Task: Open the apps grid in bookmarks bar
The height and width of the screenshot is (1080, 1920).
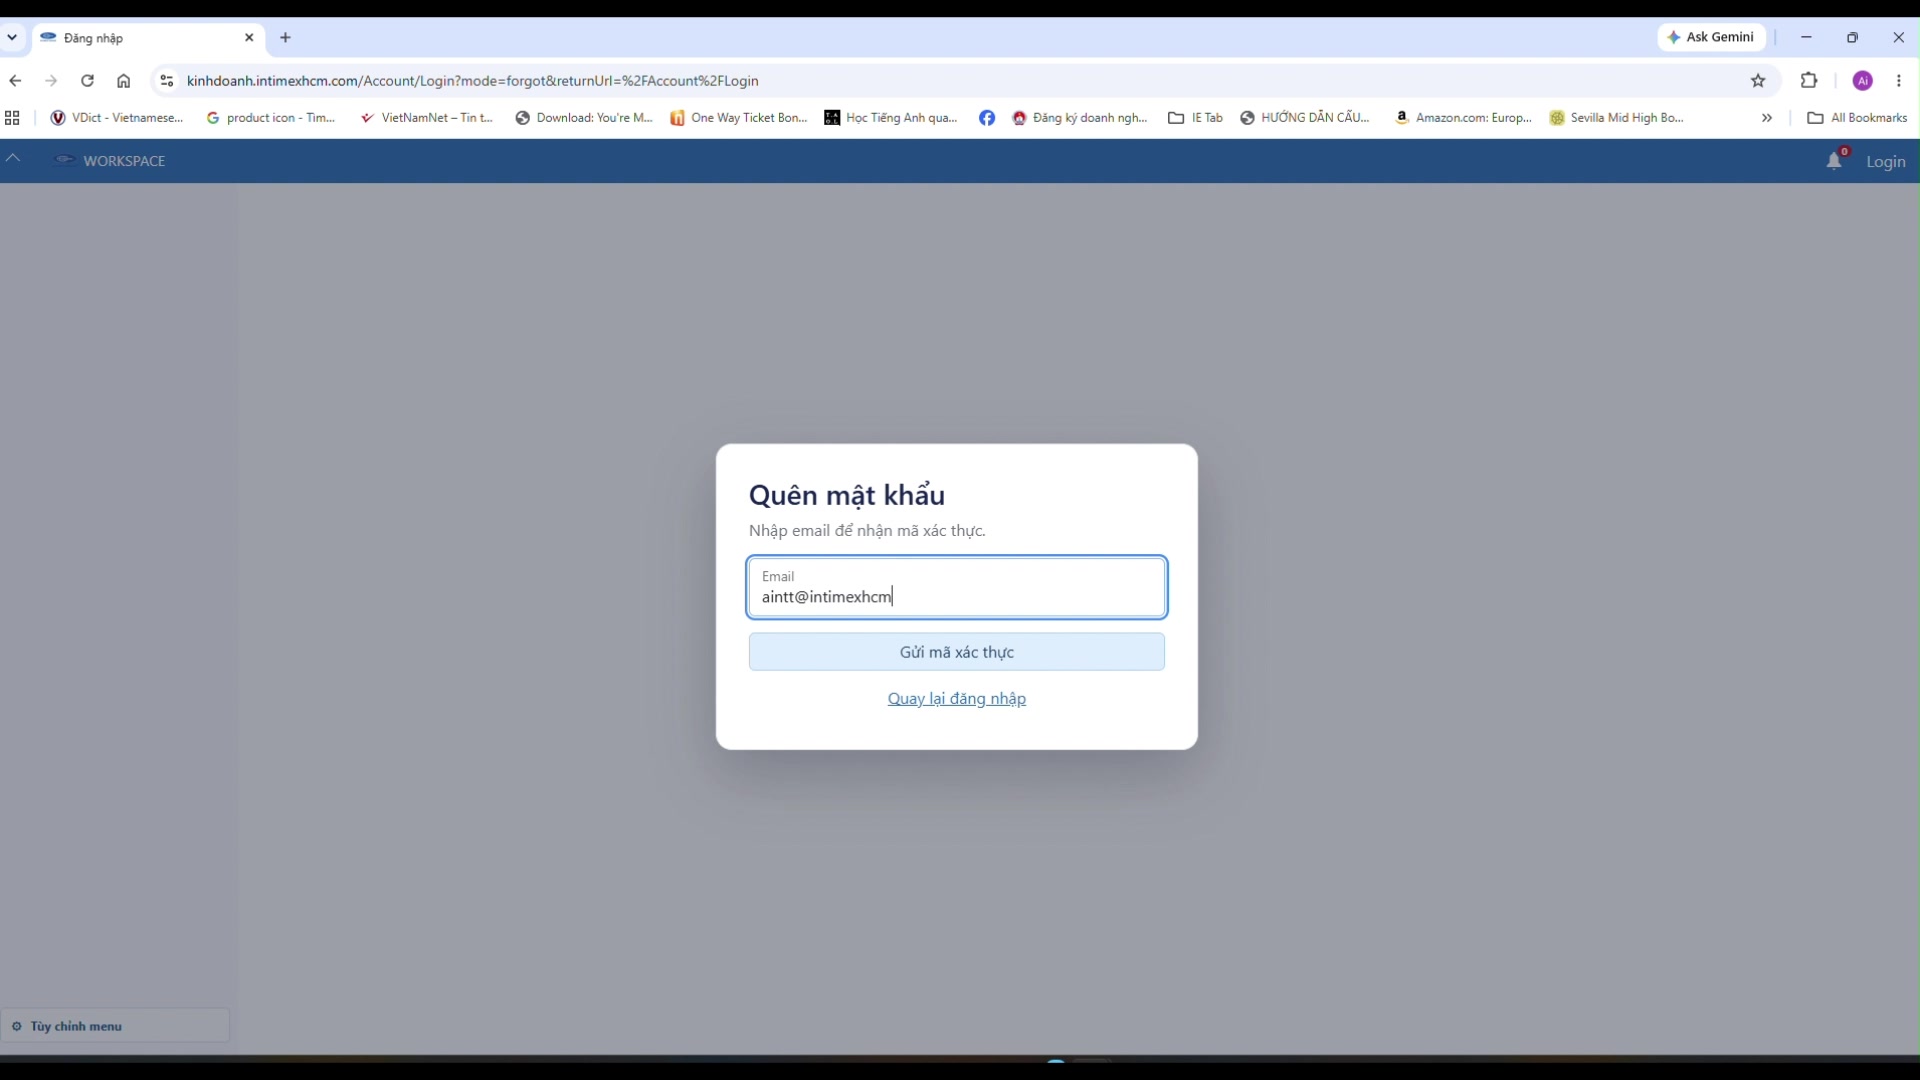Action: click(12, 118)
